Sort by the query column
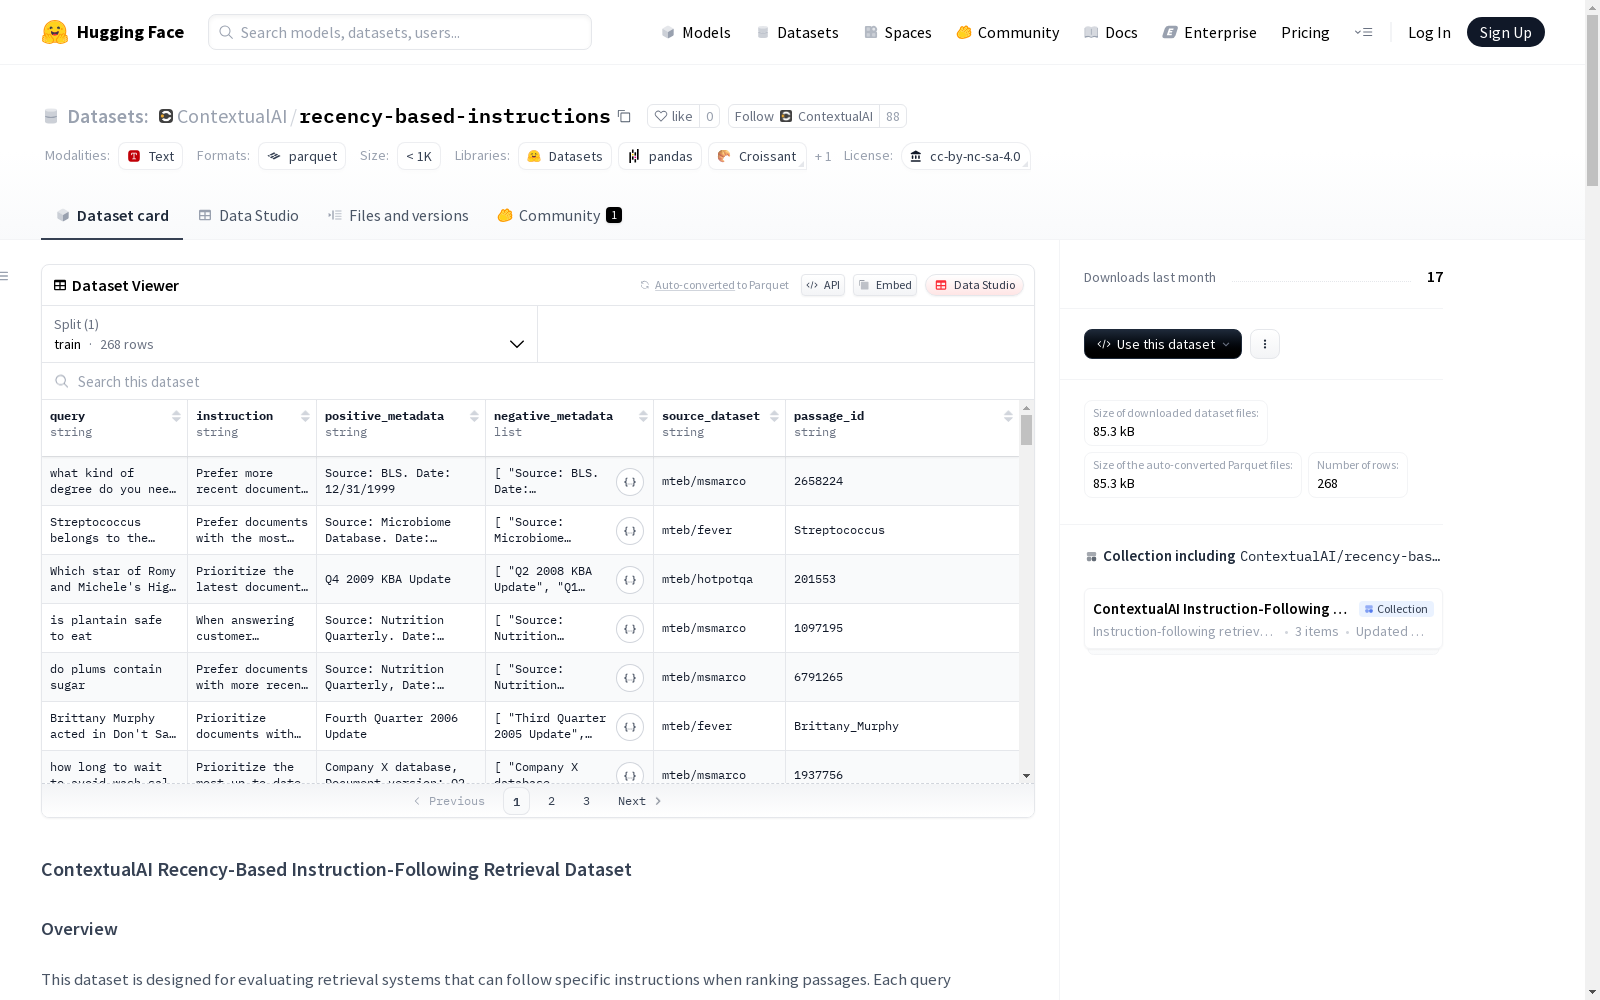This screenshot has height=1000, width=1600. (x=176, y=416)
